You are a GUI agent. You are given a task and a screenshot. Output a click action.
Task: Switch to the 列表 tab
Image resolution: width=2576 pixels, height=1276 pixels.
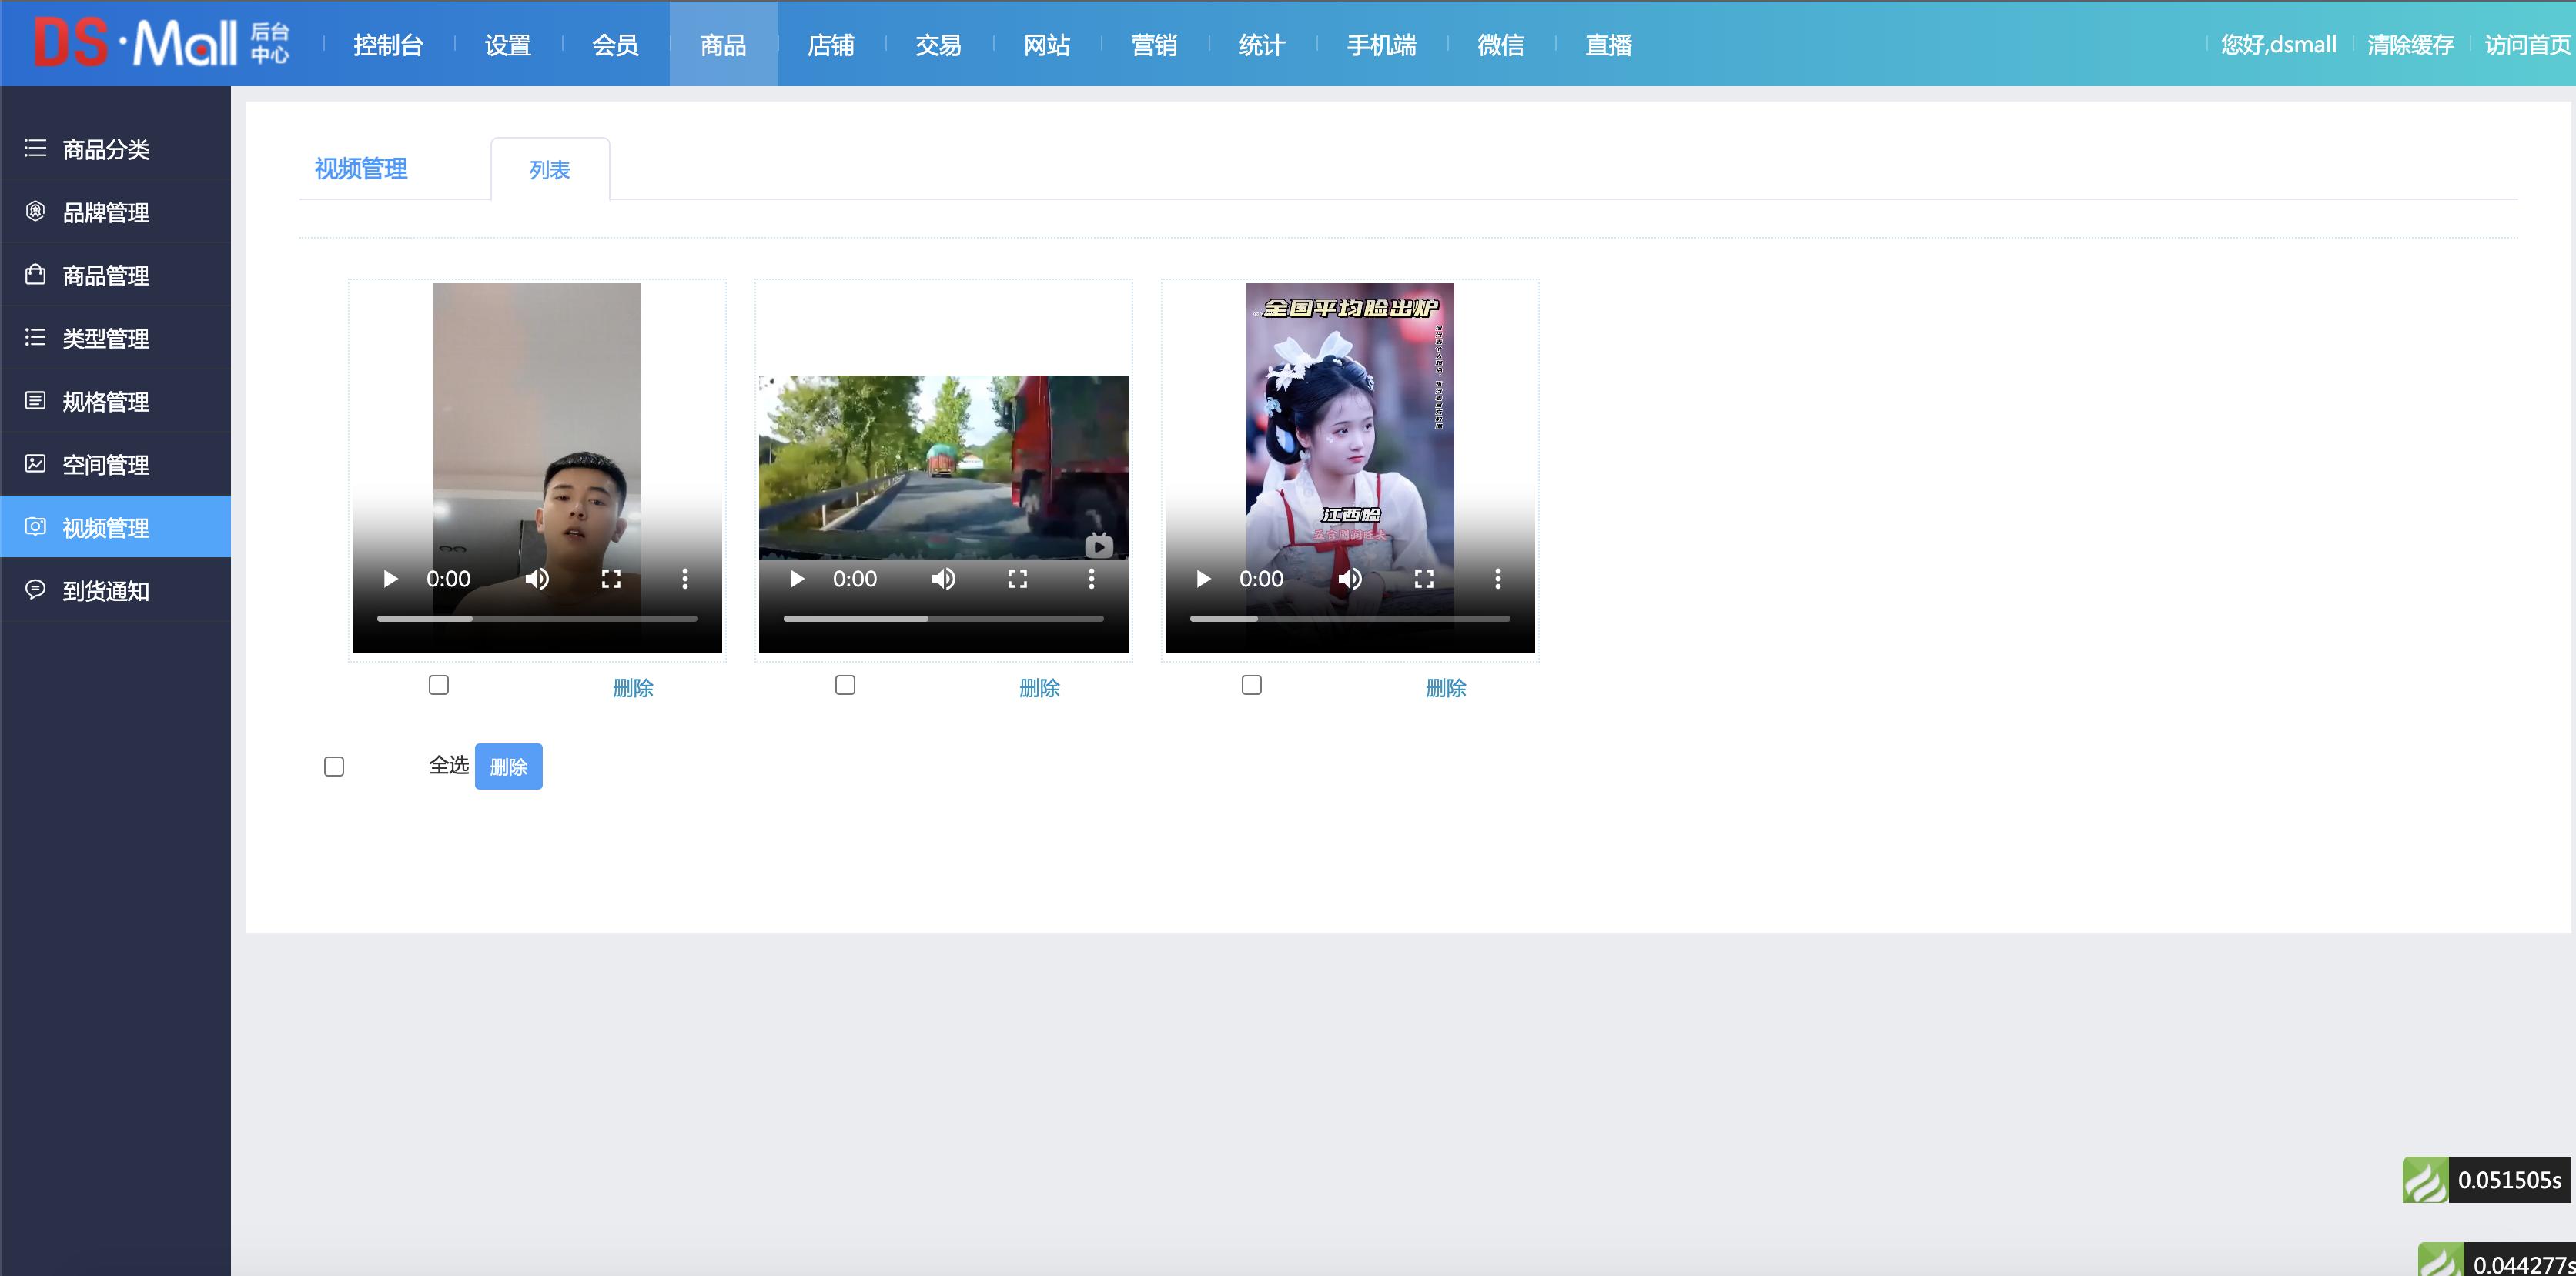pos(549,170)
